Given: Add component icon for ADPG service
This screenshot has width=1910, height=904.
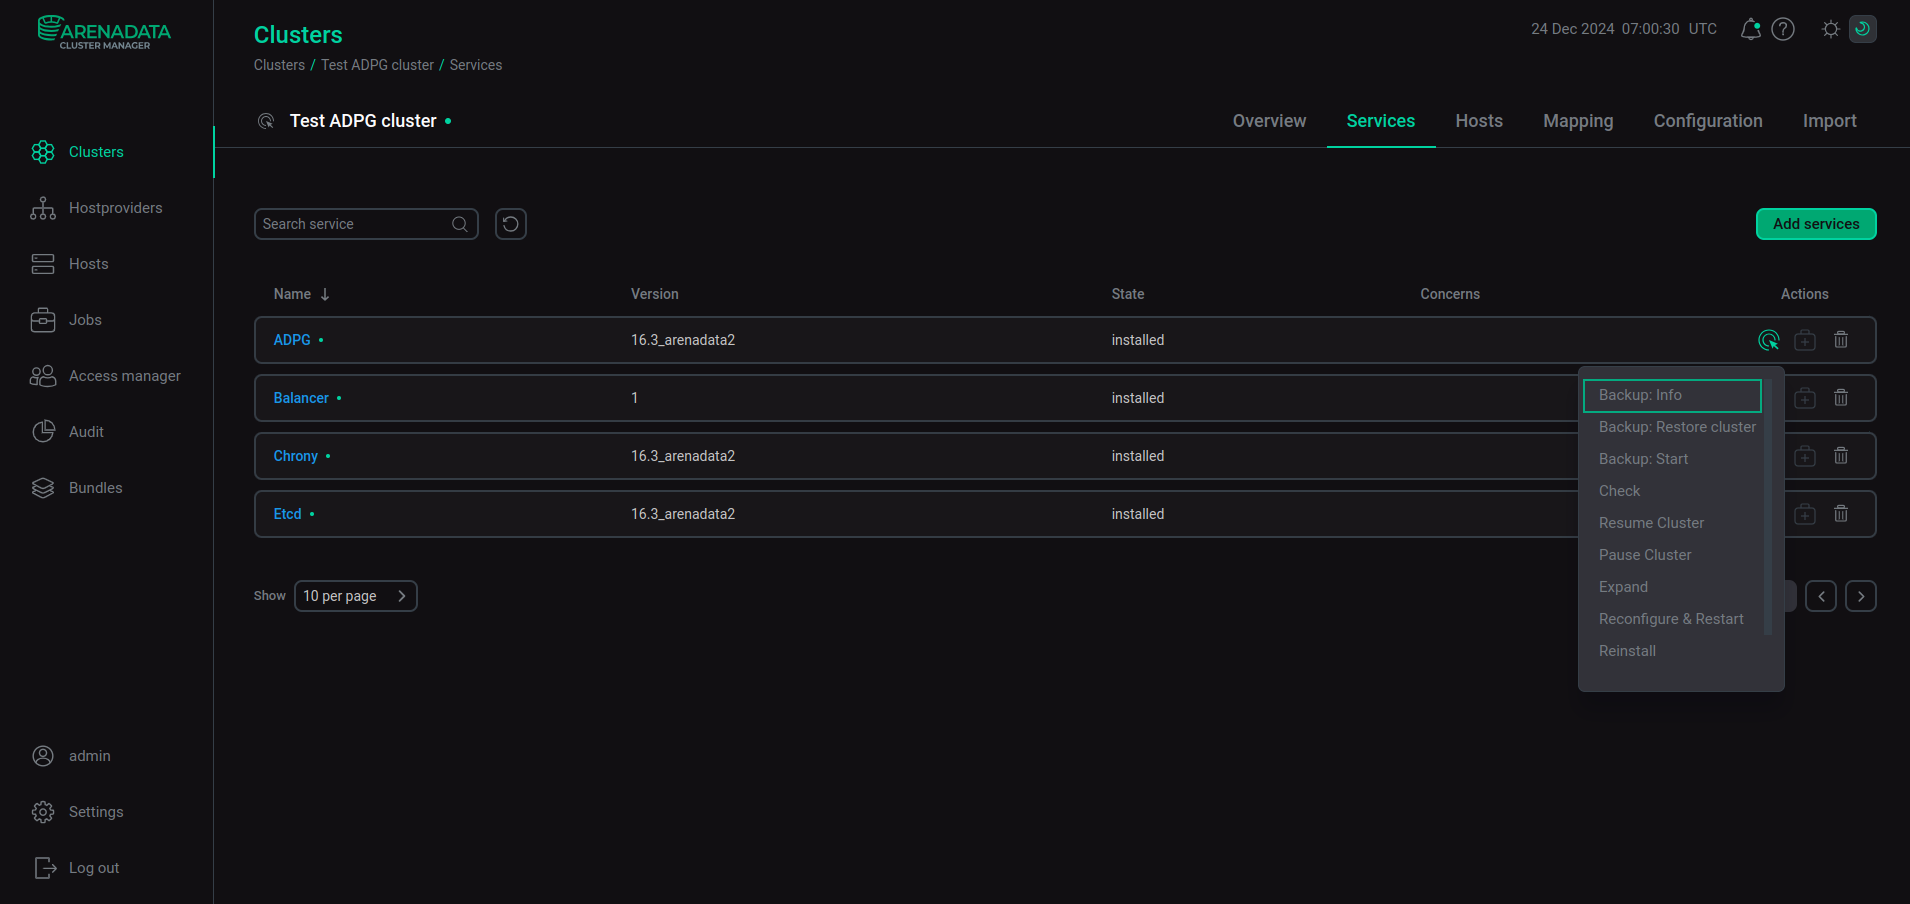Looking at the screenshot, I should click(x=1805, y=340).
